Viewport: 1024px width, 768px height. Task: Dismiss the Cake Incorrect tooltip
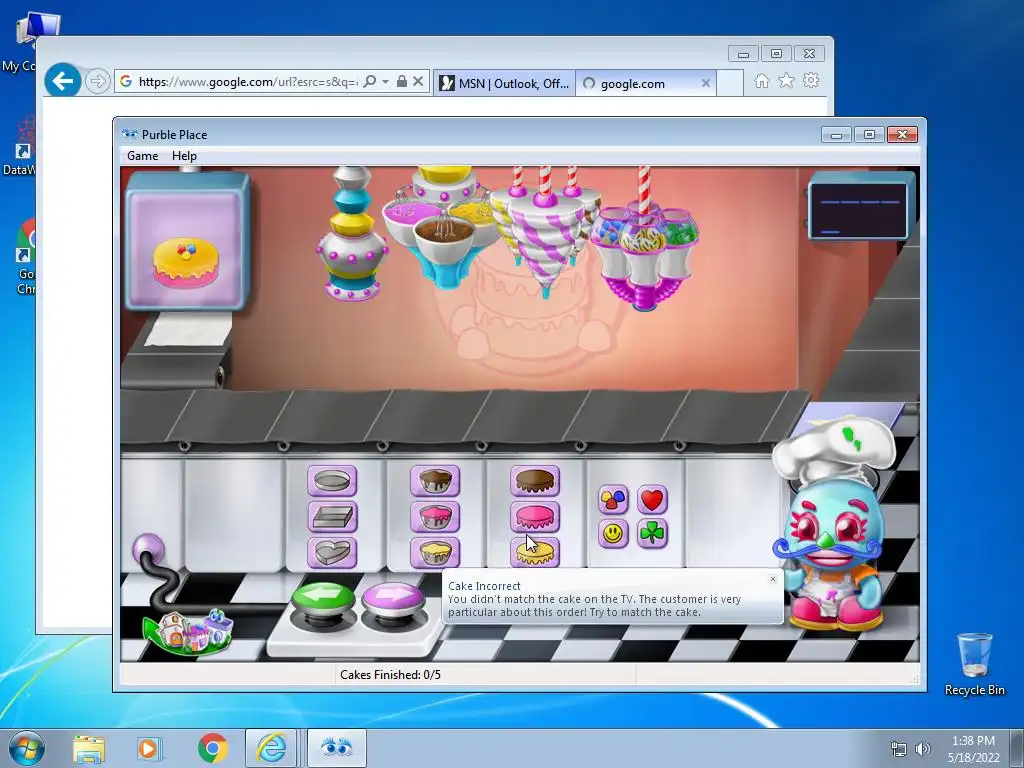[x=773, y=579]
